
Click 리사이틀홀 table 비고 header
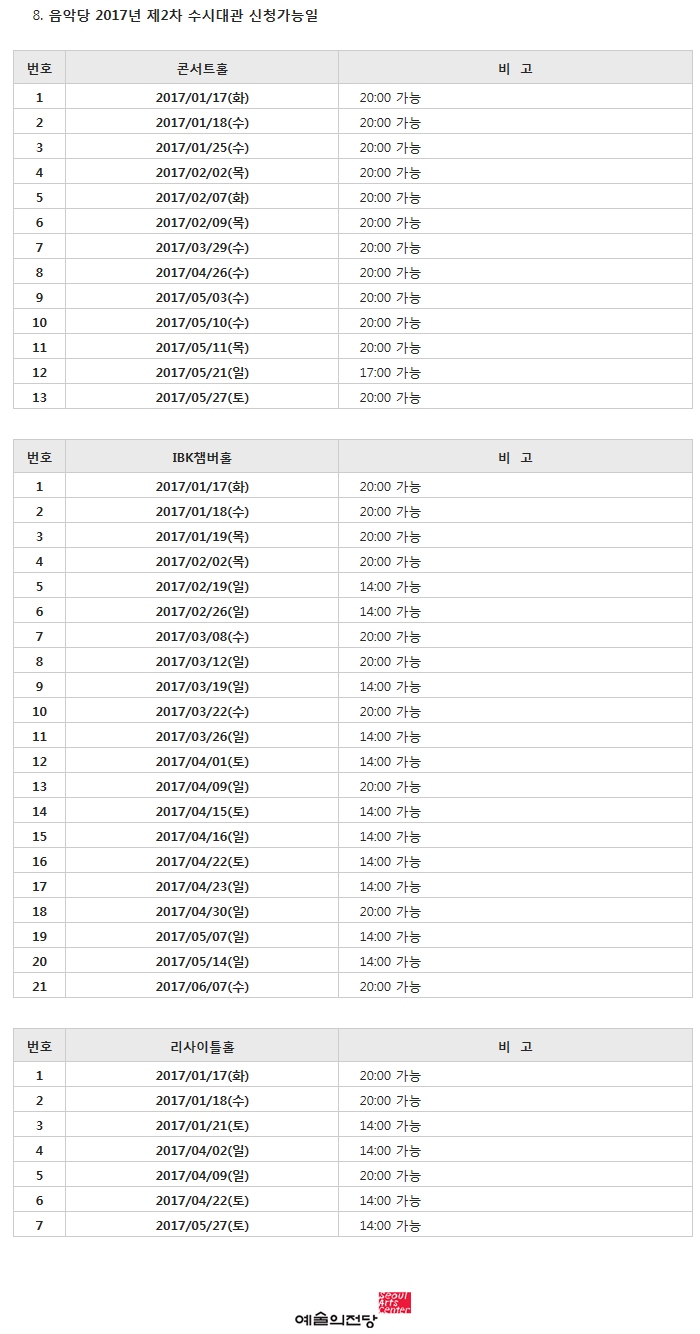515,1047
